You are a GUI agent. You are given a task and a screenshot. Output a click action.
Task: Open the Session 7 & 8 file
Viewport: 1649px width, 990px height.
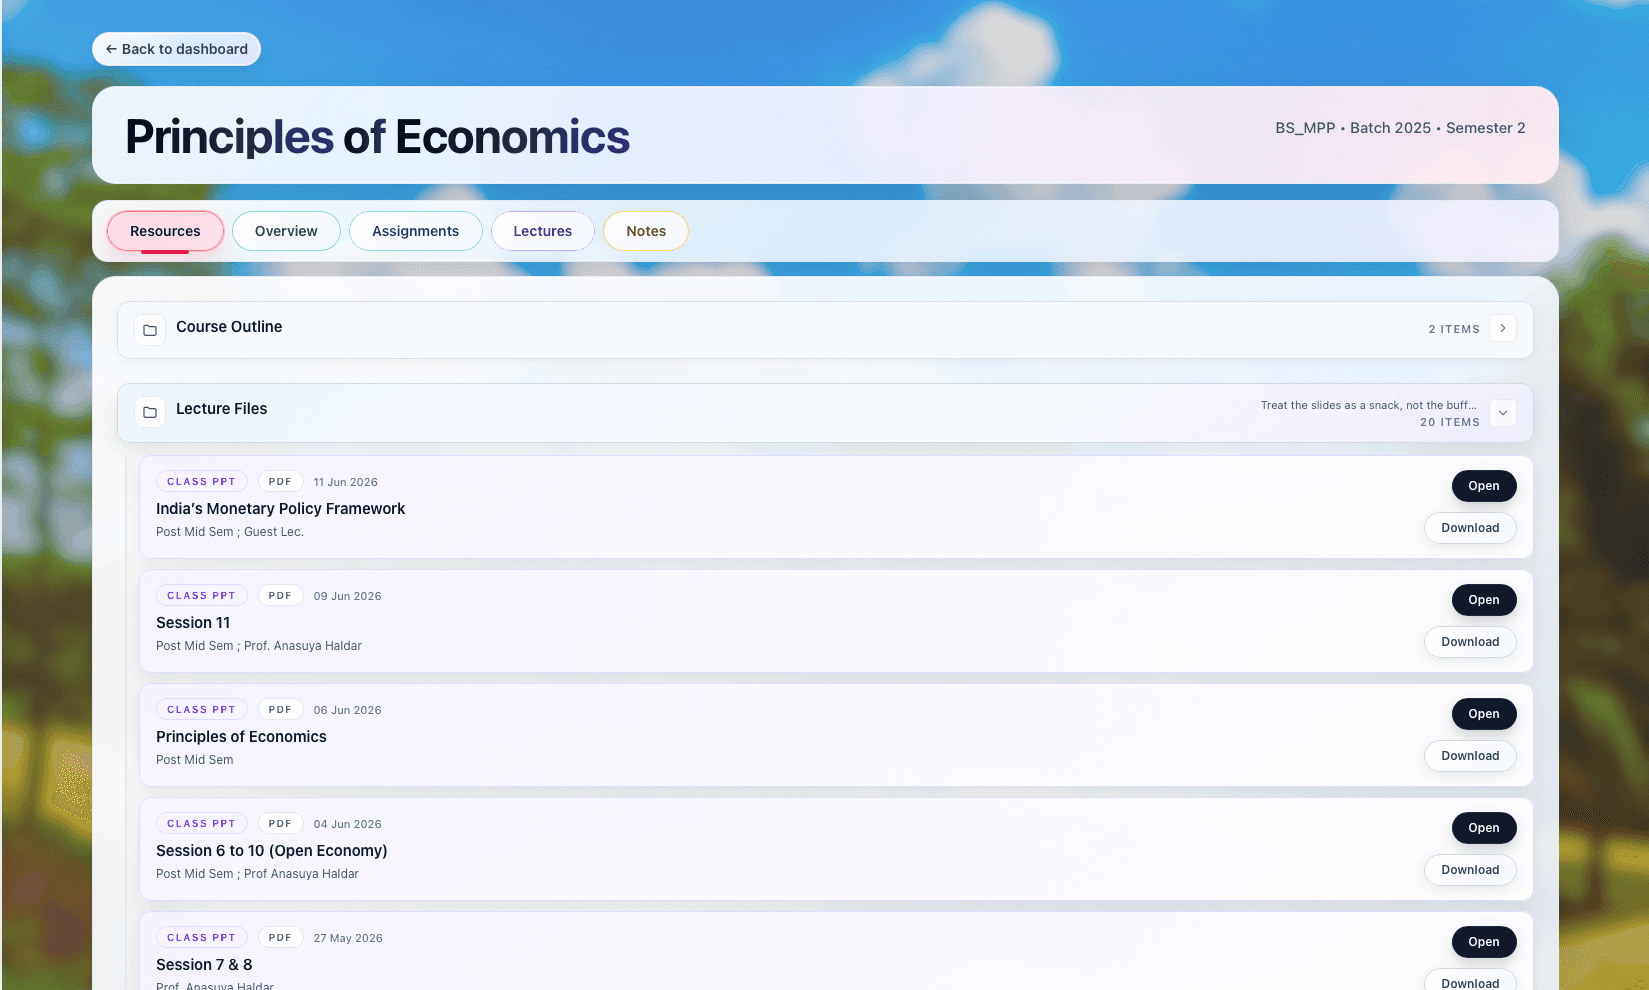coord(1484,942)
